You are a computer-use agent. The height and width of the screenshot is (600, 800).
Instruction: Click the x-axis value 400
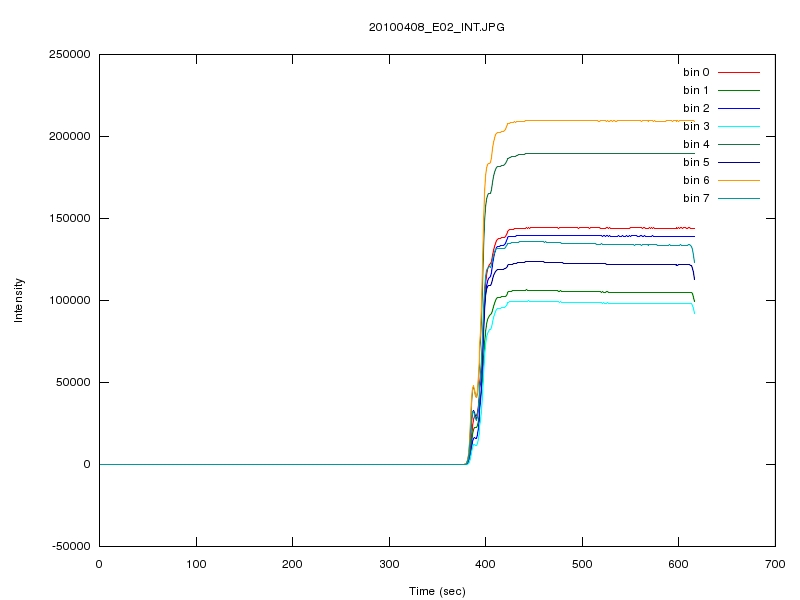pyautogui.click(x=486, y=564)
